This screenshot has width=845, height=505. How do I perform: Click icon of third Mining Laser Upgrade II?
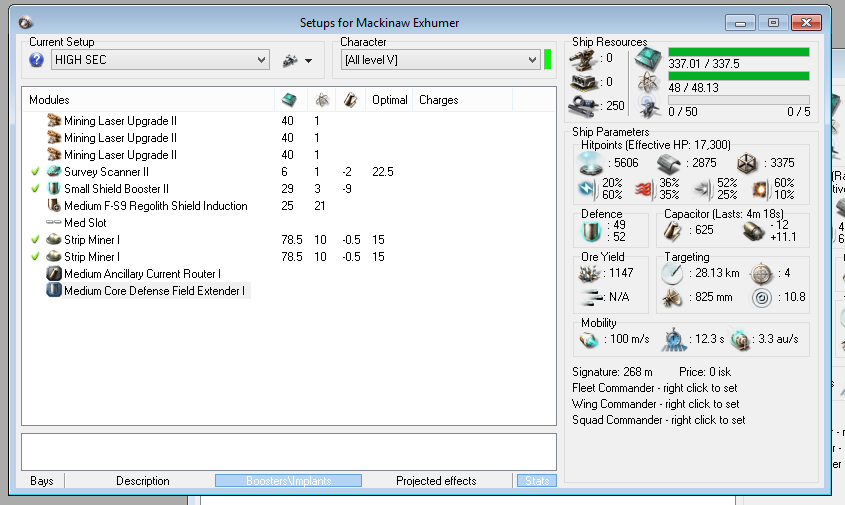[x=54, y=155]
